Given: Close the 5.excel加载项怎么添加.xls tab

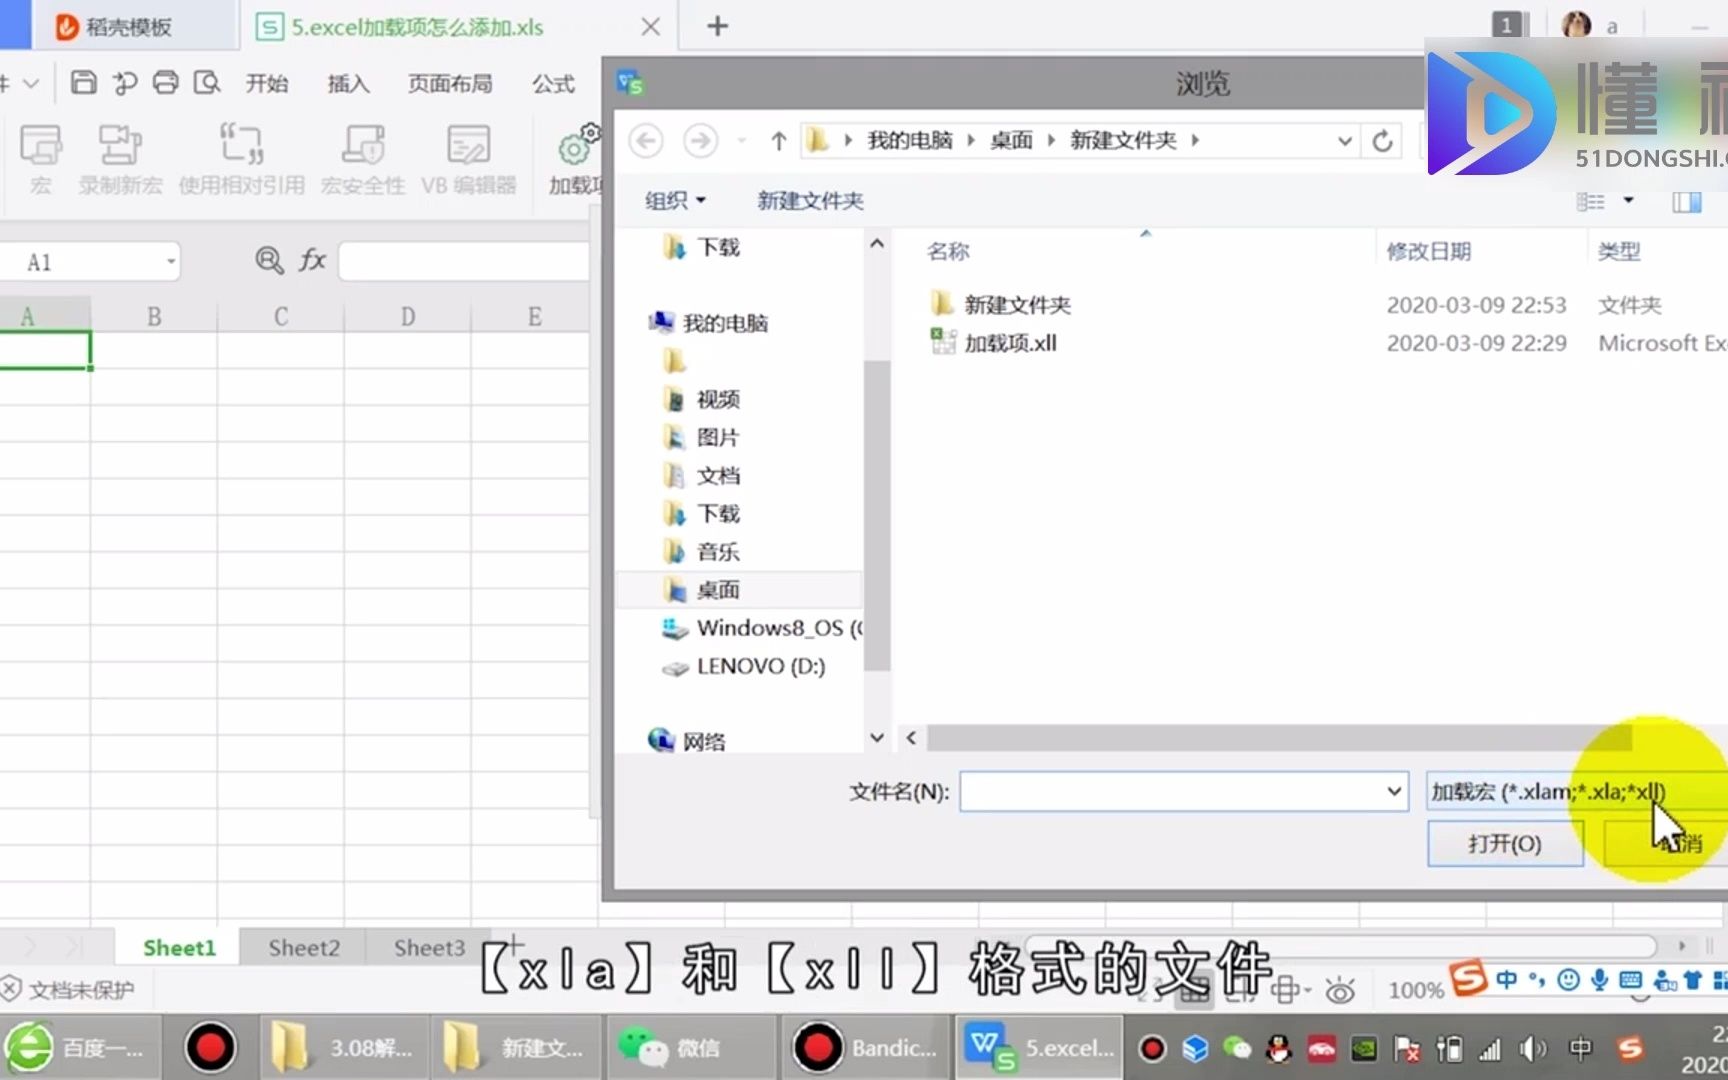Looking at the screenshot, I should (650, 27).
